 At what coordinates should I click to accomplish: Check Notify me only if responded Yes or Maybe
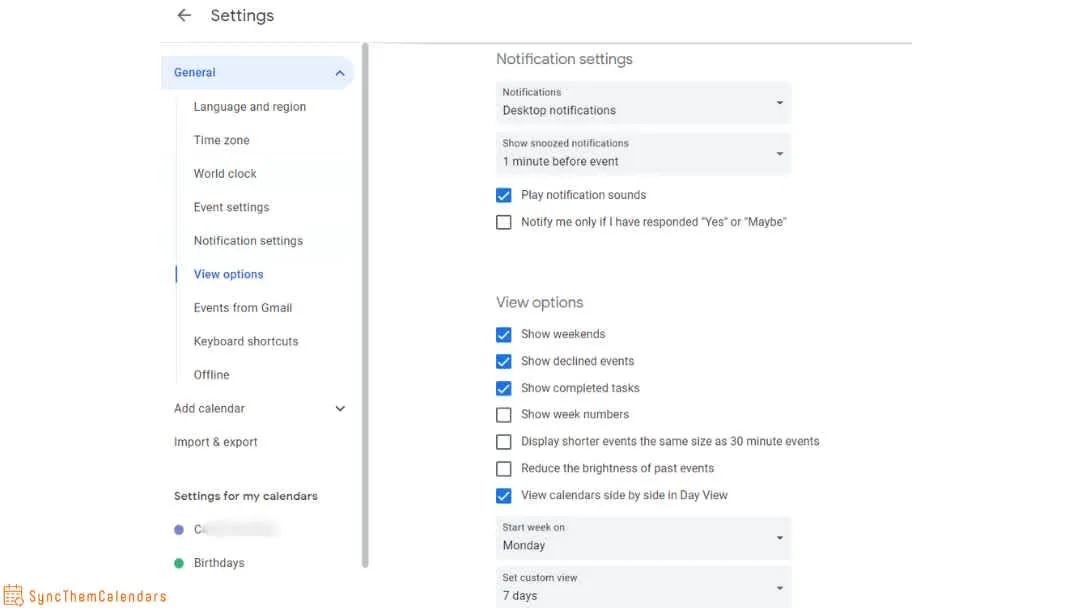point(503,222)
